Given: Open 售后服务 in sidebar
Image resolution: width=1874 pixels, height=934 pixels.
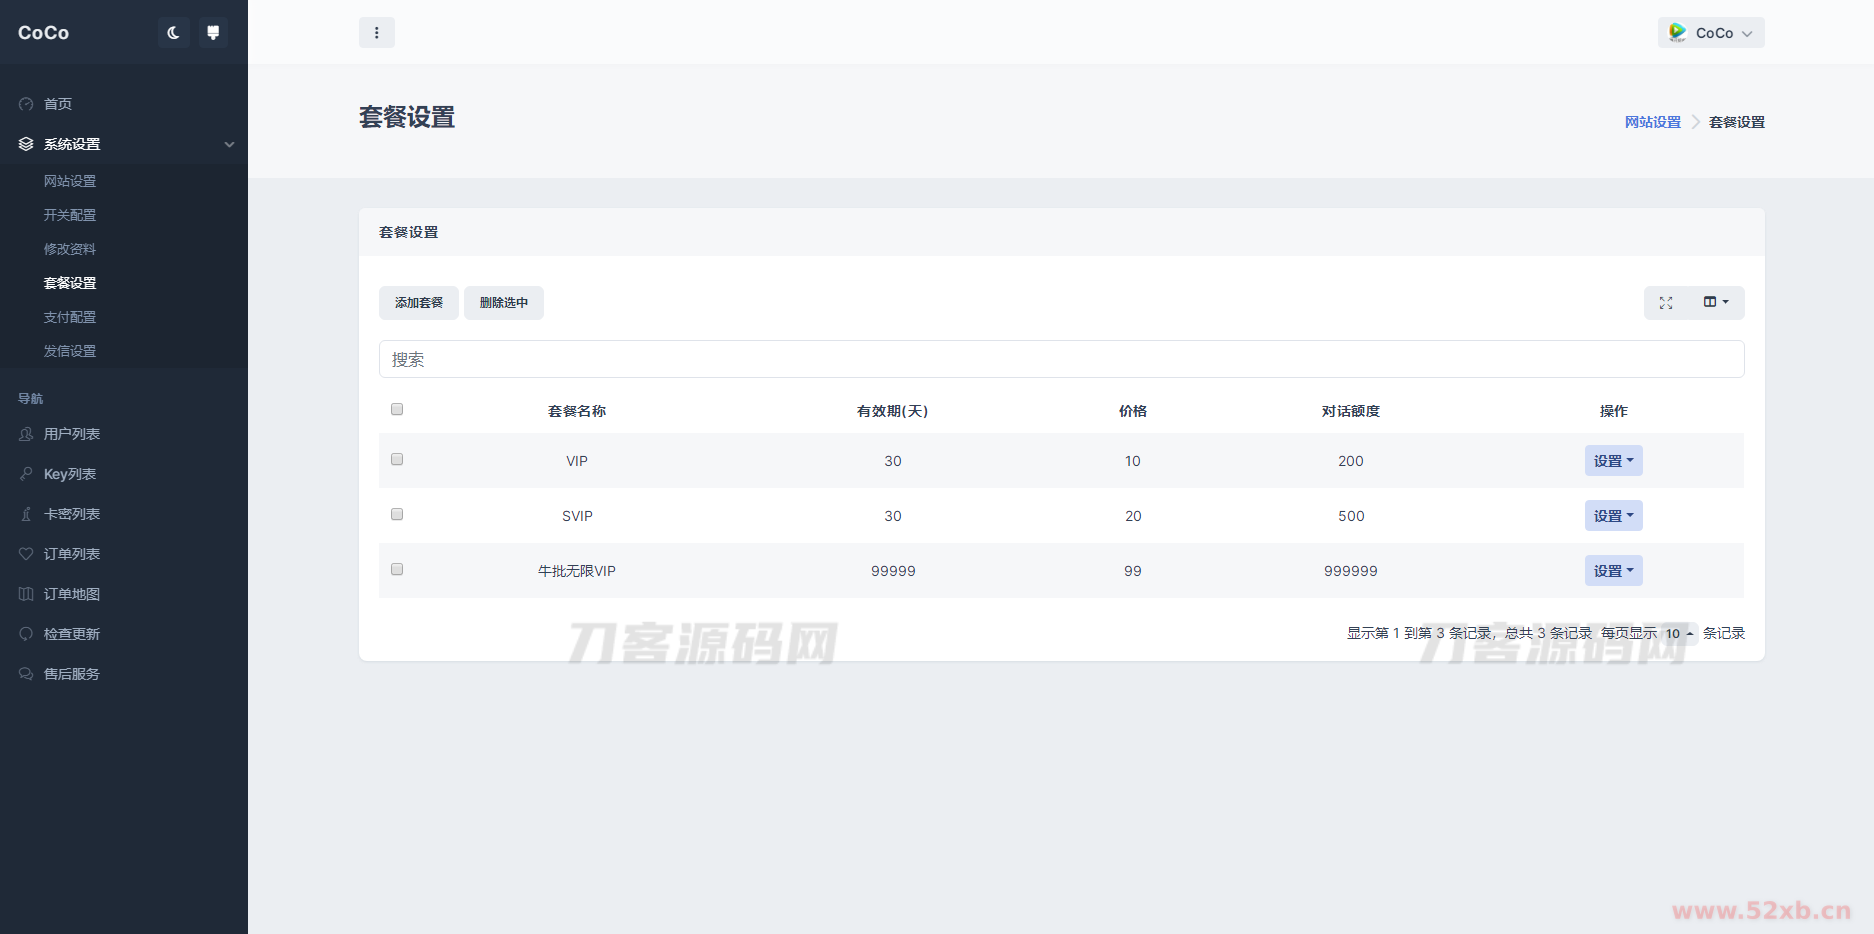Looking at the screenshot, I should [x=71, y=674].
